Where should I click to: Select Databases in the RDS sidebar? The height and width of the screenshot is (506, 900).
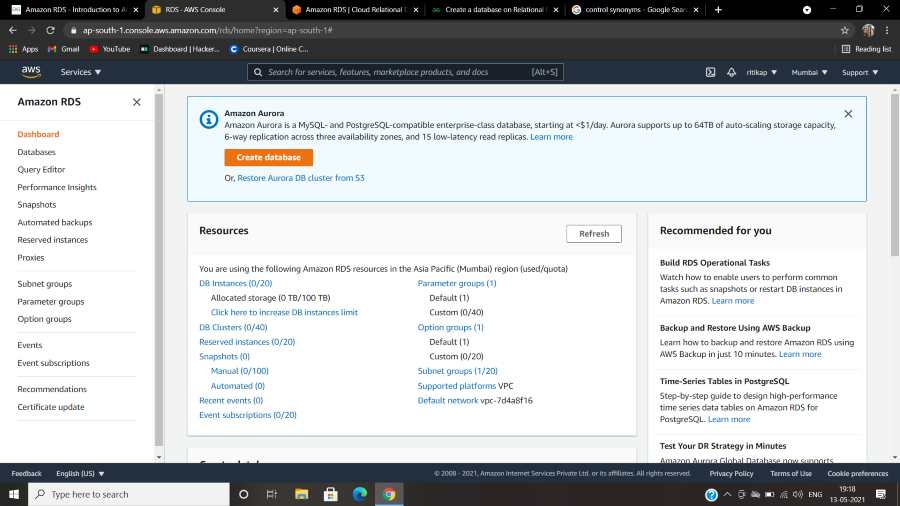click(x=36, y=152)
